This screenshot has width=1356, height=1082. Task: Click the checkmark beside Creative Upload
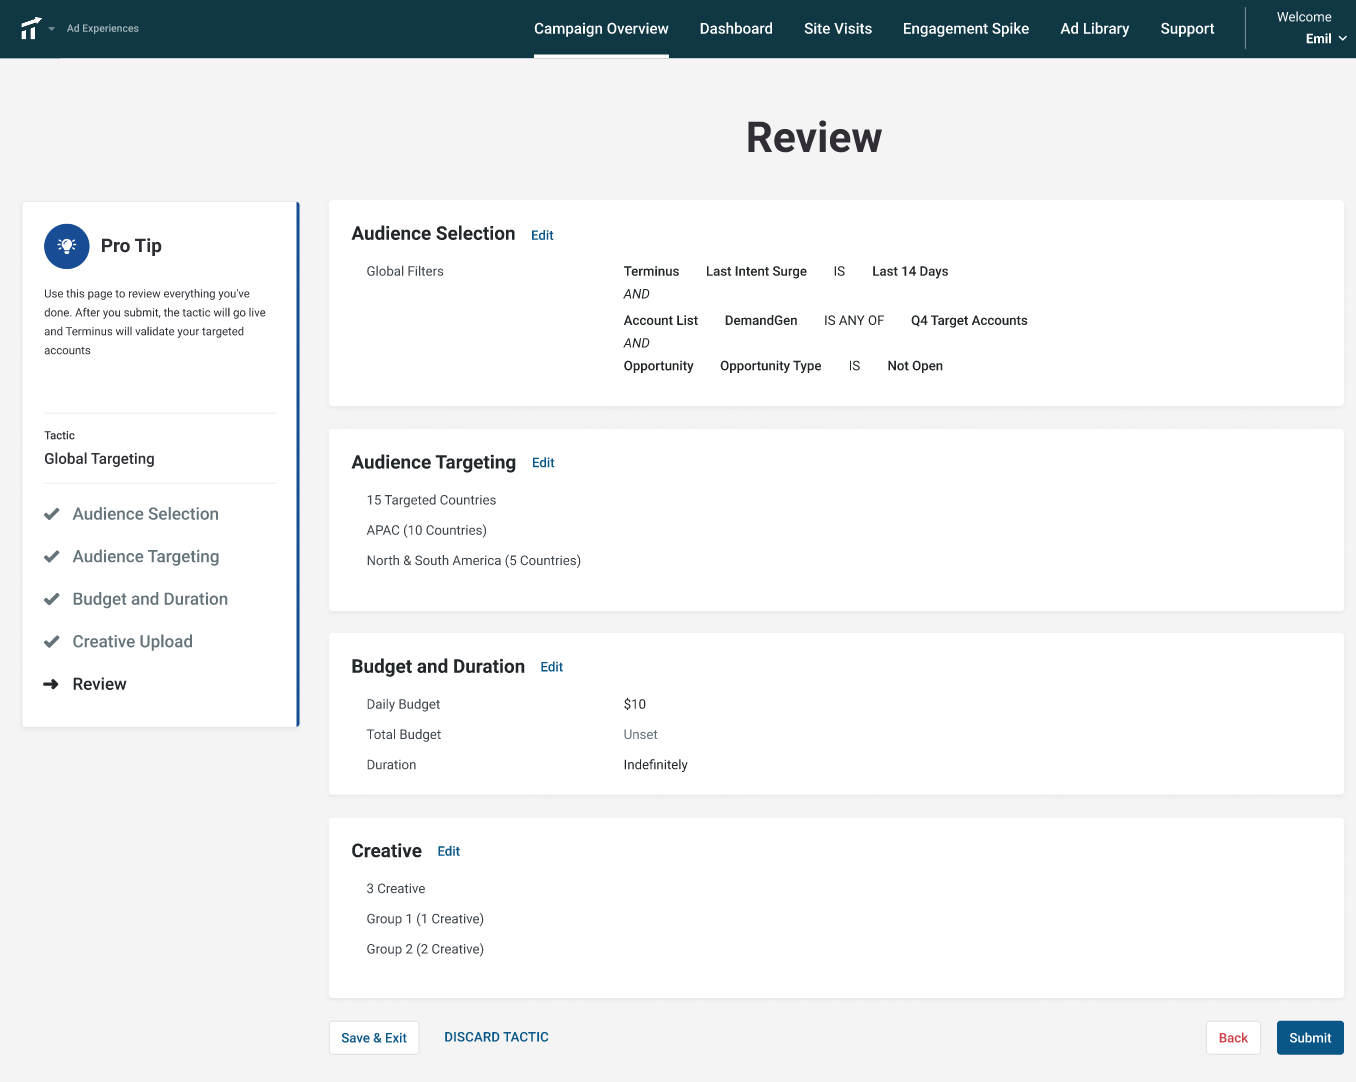pyautogui.click(x=52, y=642)
